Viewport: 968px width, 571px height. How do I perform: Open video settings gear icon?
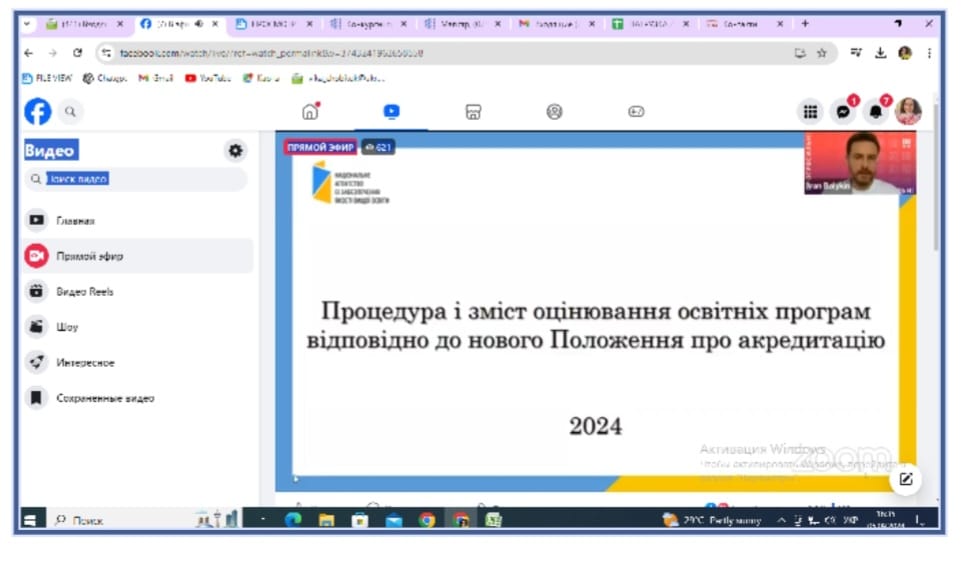[x=235, y=151]
